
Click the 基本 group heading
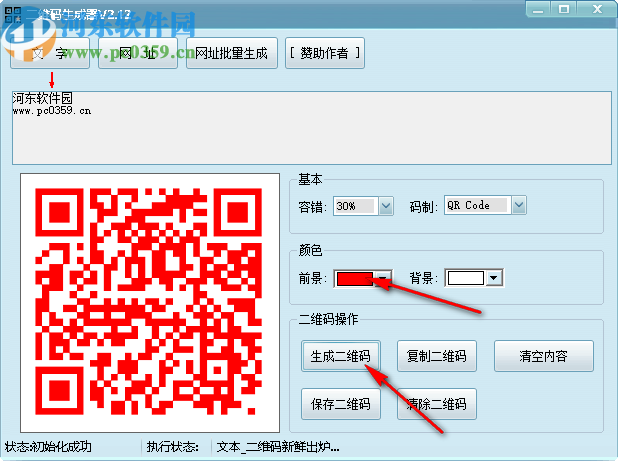click(x=310, y=180)
